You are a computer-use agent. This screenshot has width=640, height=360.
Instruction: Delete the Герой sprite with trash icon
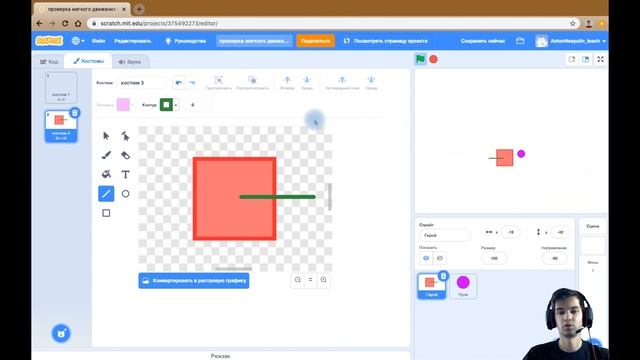443,276
